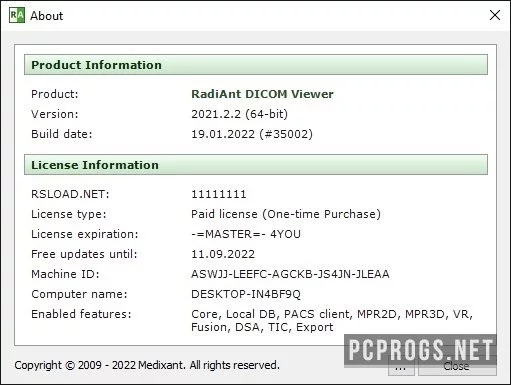
Task: Click the Free updates until: label
Action: click(x=84, y=254)
